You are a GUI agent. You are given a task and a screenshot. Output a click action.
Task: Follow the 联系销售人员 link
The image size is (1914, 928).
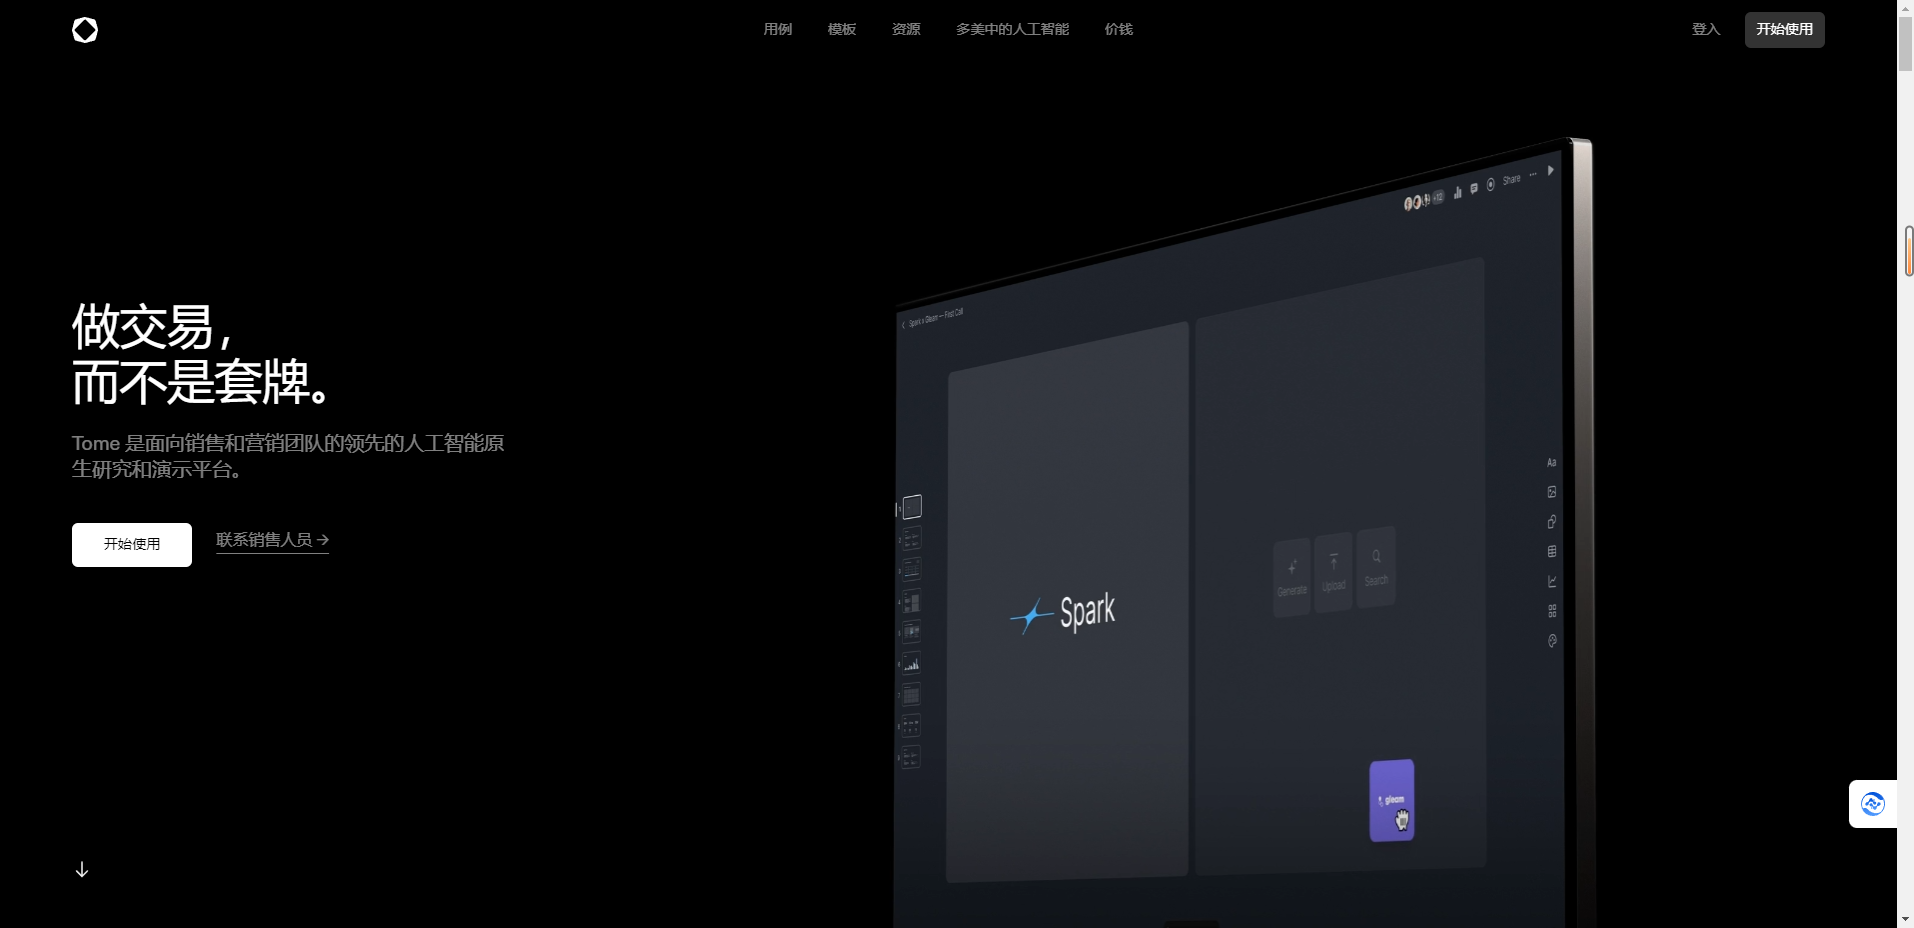coord(272,540)
